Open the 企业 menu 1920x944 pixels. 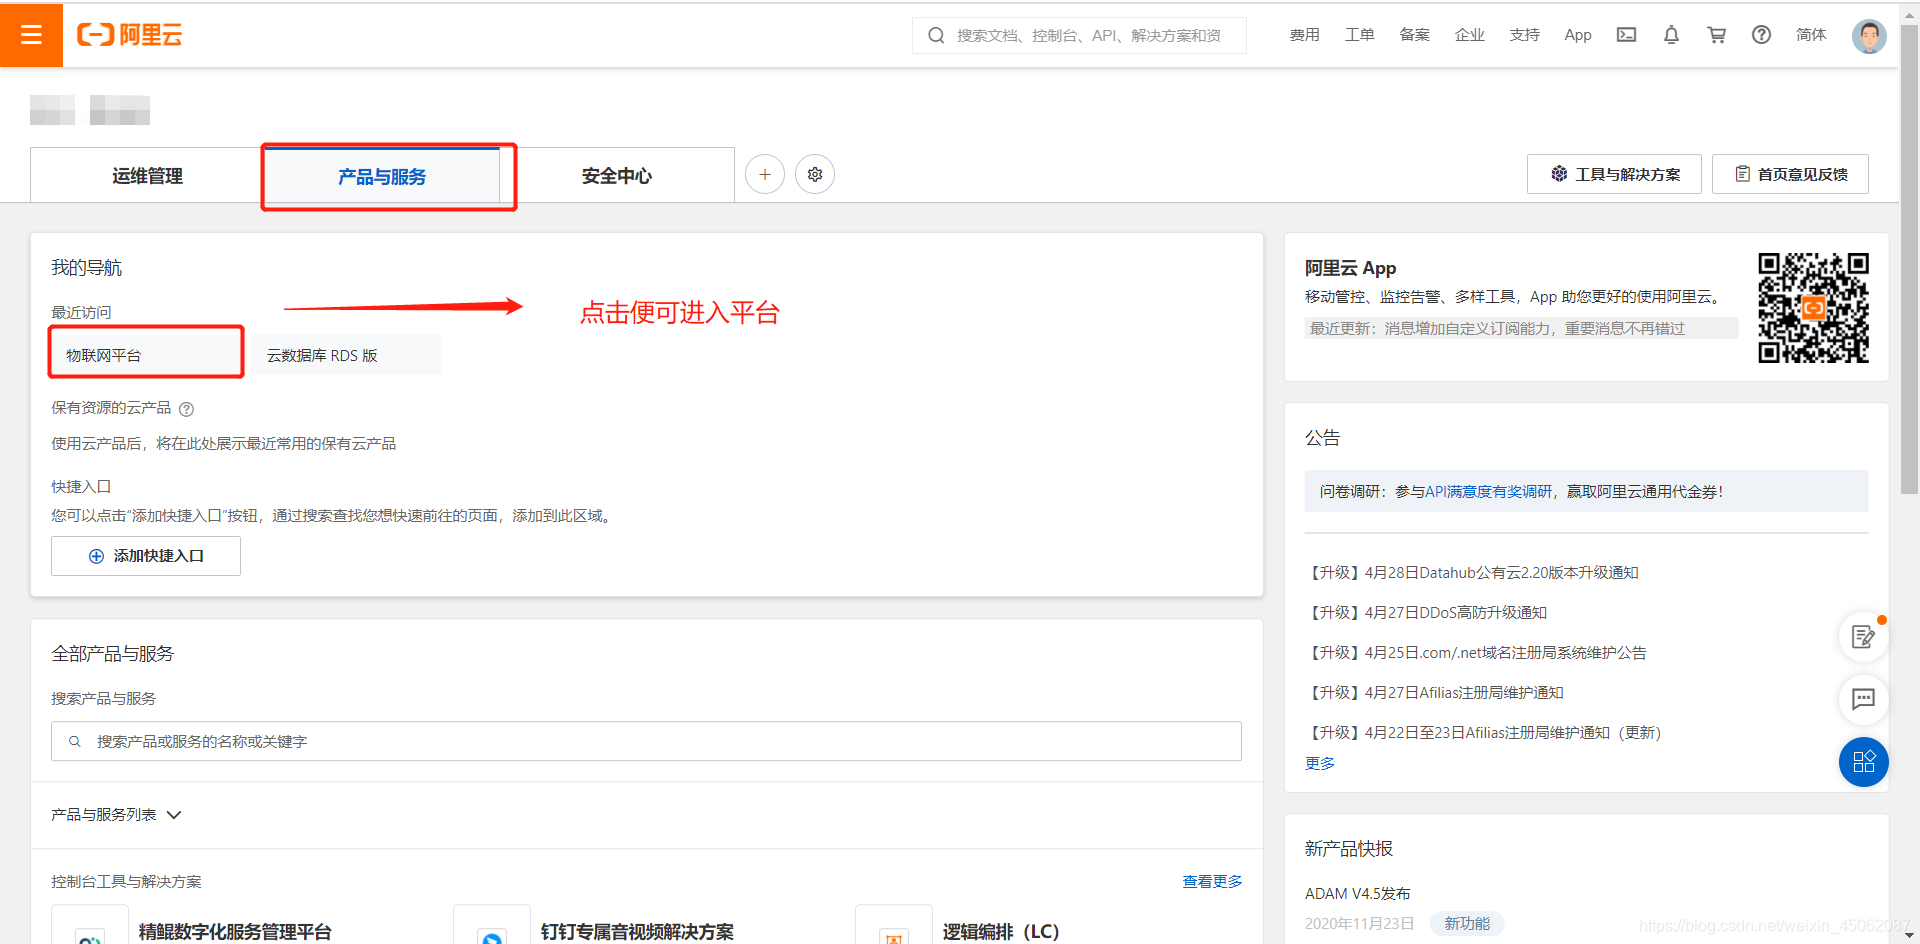1470,35
